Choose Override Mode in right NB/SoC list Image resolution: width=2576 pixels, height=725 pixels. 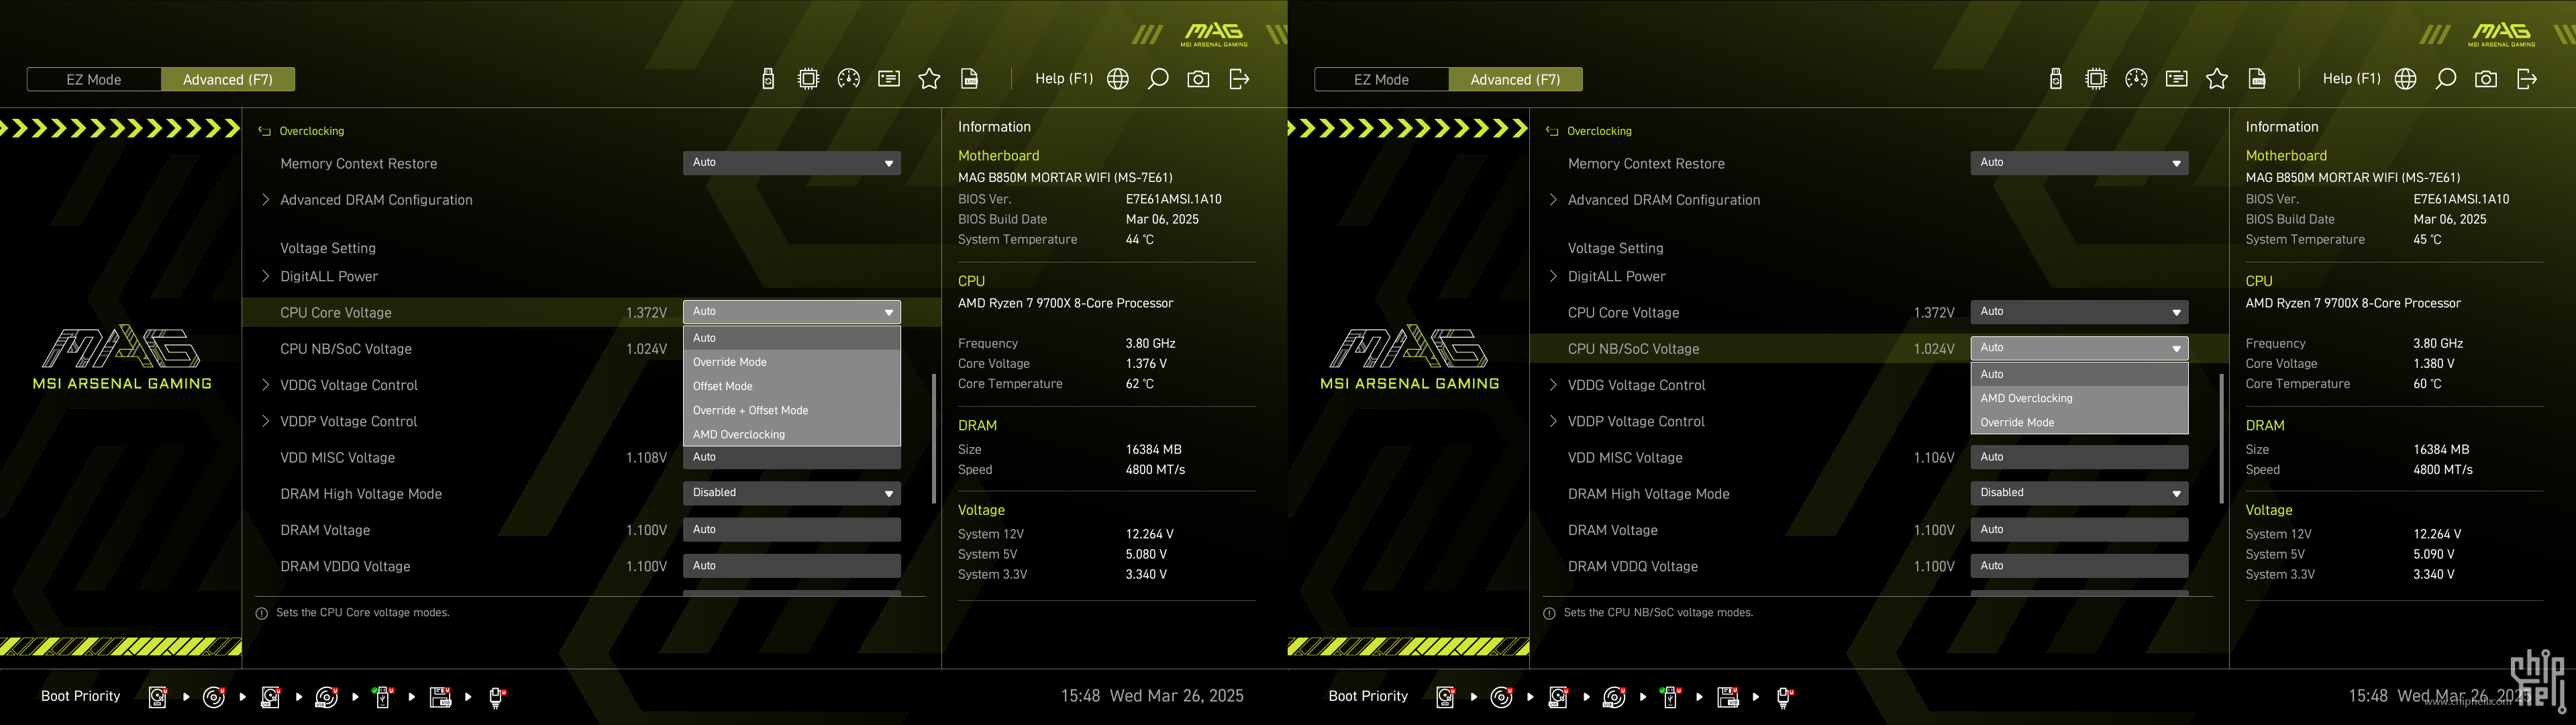coord(2080,422)
